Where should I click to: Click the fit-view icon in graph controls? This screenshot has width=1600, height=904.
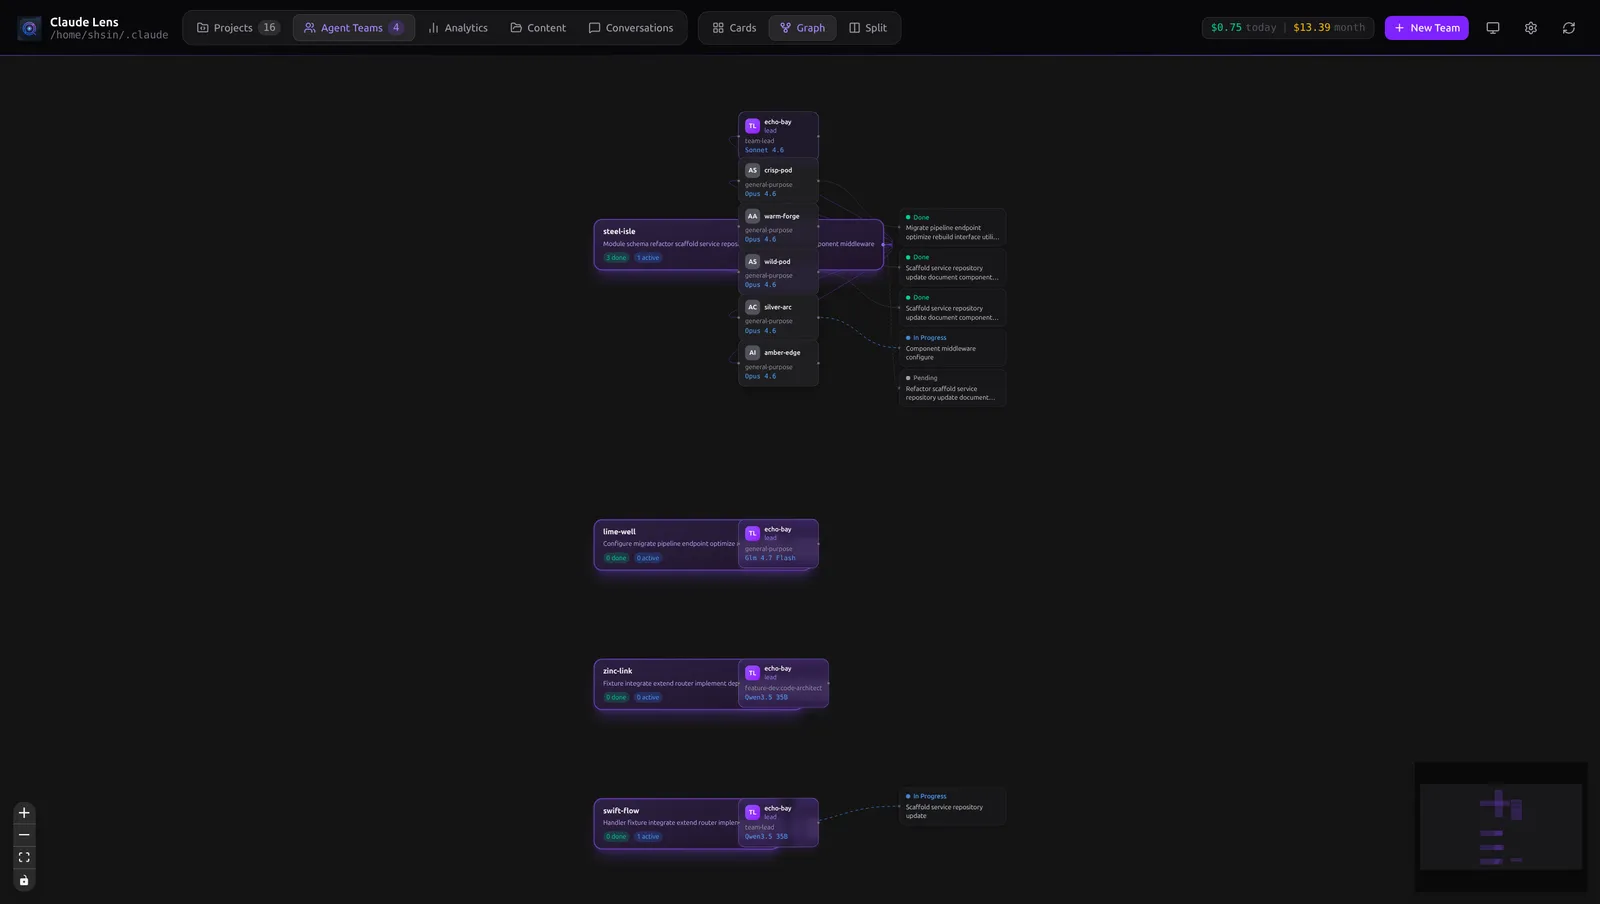coord(24,857)
